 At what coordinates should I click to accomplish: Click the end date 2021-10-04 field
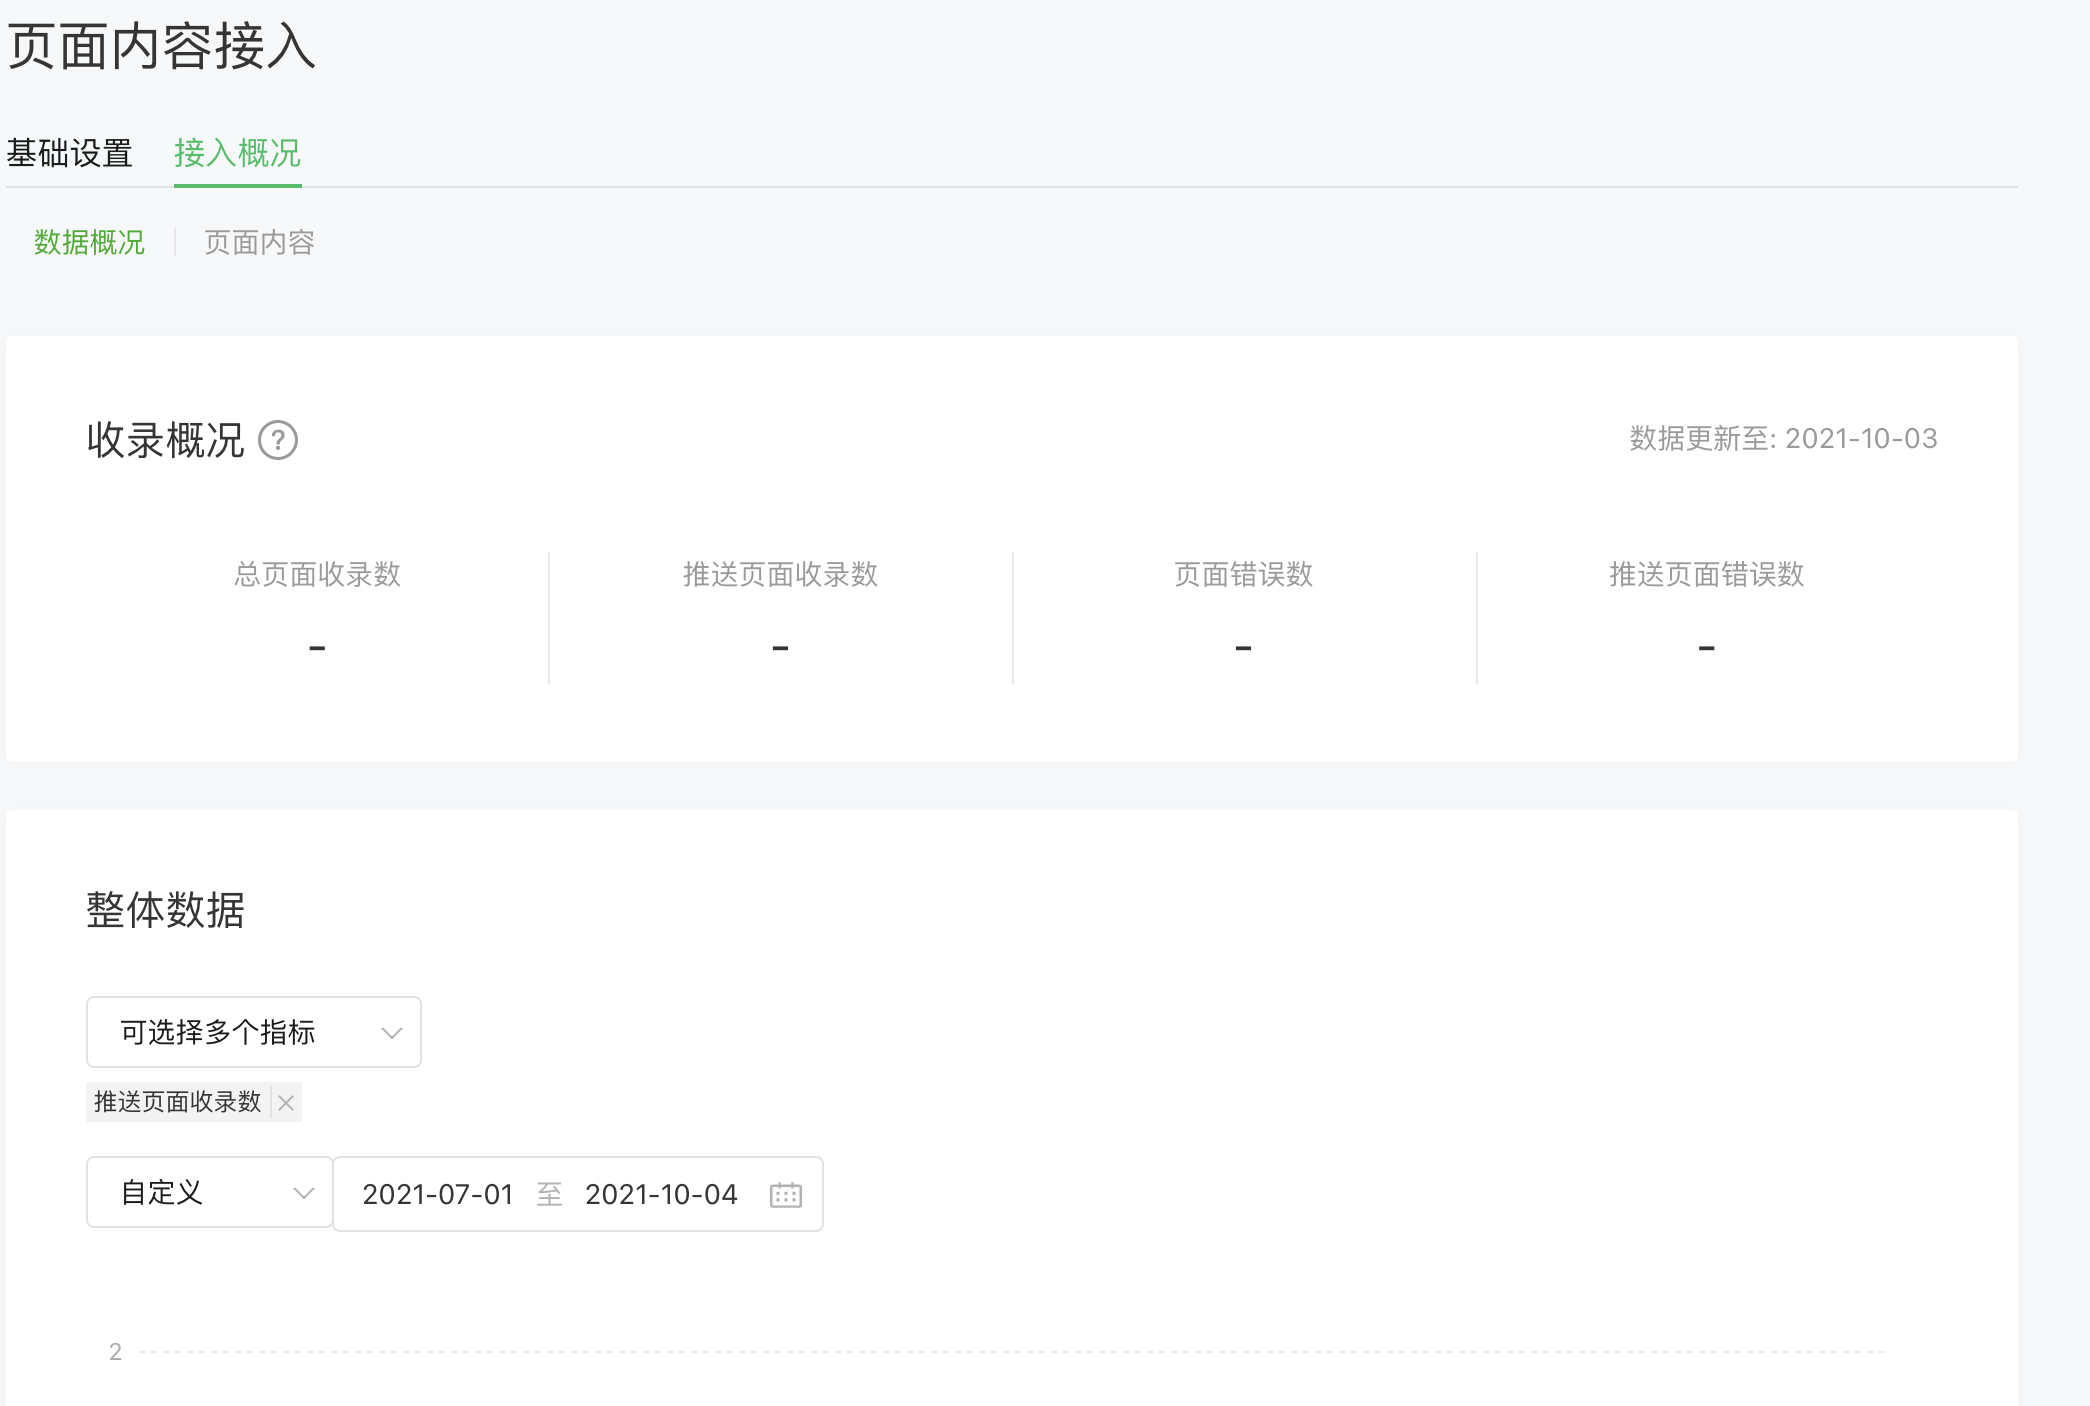pos(661,1194)
